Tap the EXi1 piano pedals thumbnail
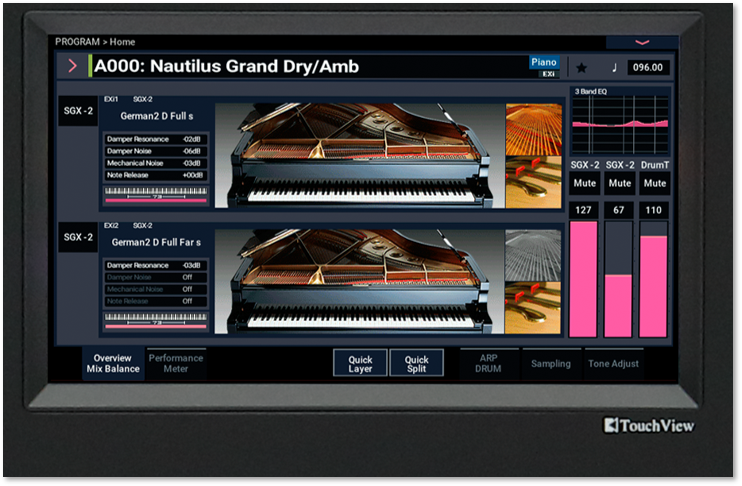The height and width of the screenshot is (486, 742). click(534, 182)
